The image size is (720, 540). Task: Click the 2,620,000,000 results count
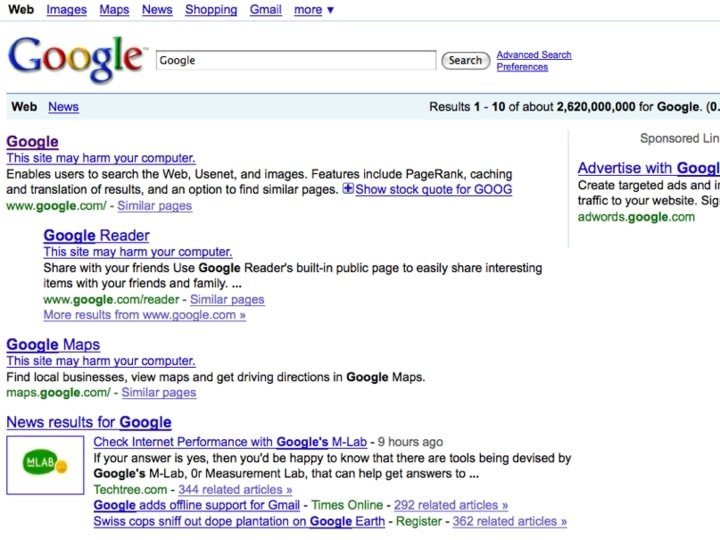(x=596, y=107)
